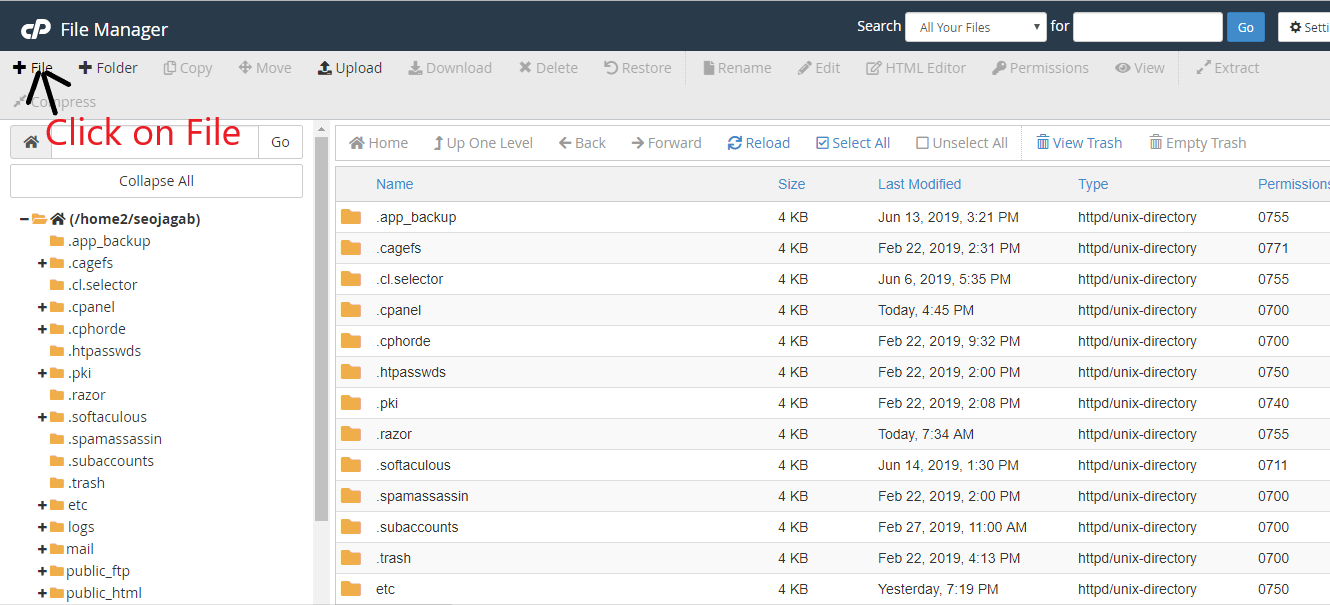Open the HTML Editor tool

(916, 68)
